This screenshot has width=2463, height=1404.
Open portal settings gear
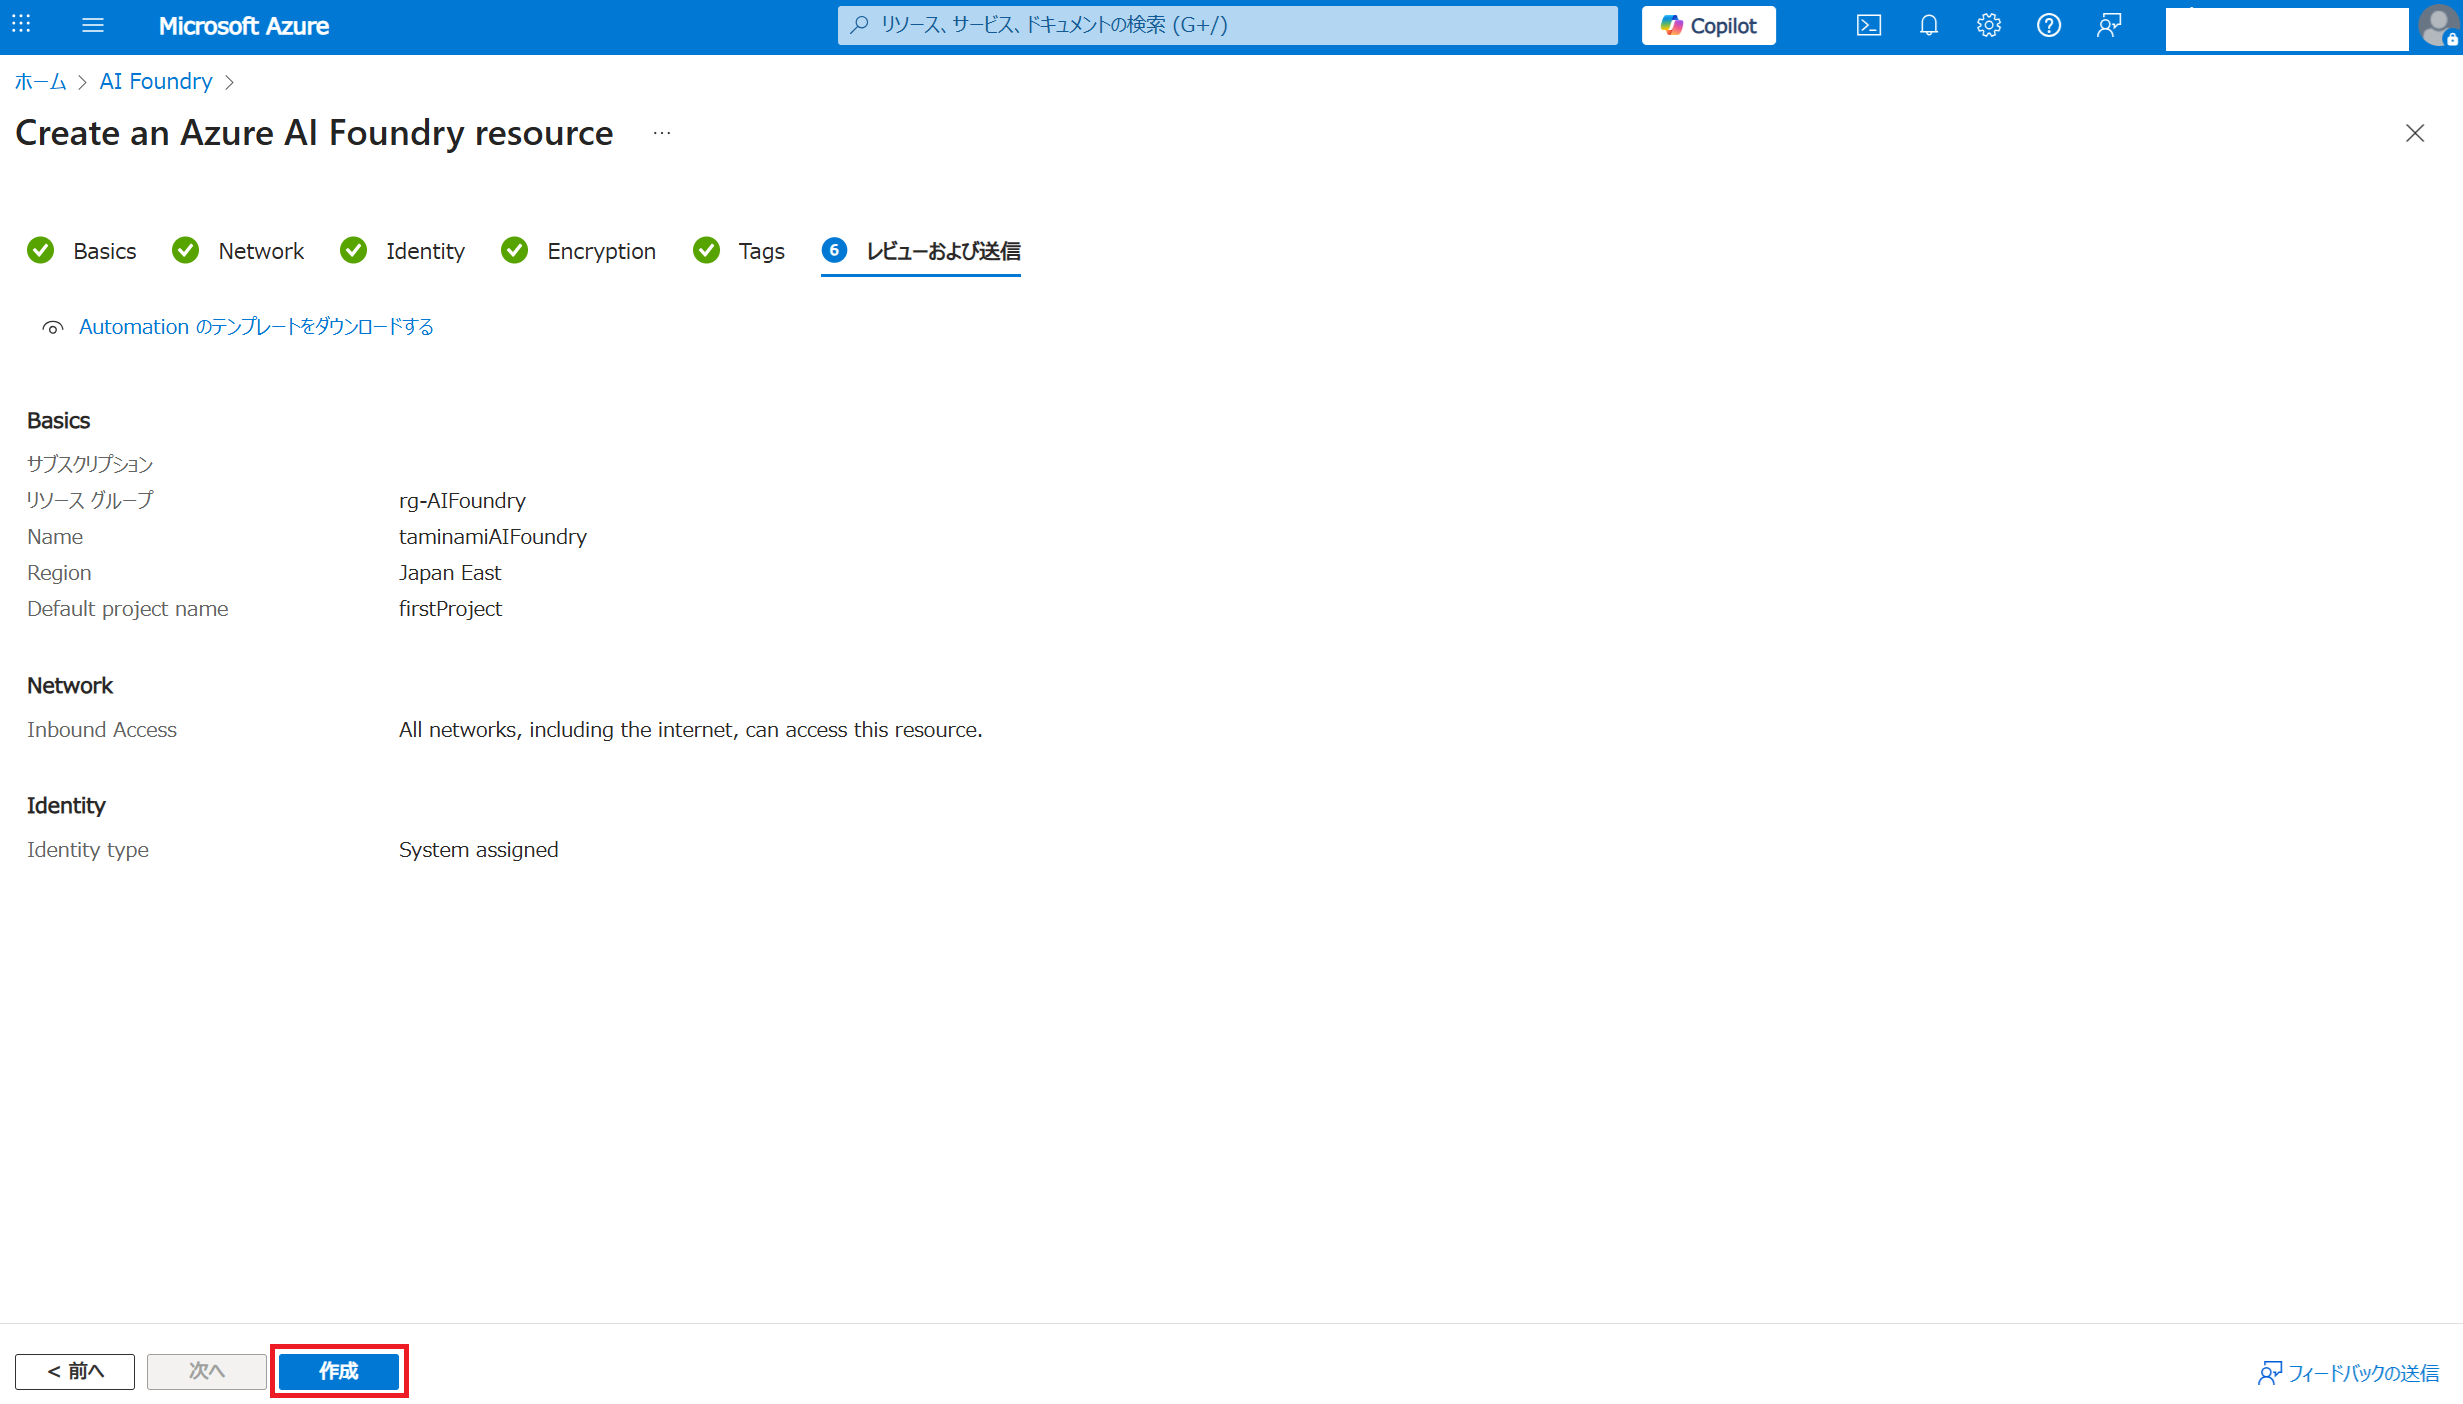coord(1988,25)
